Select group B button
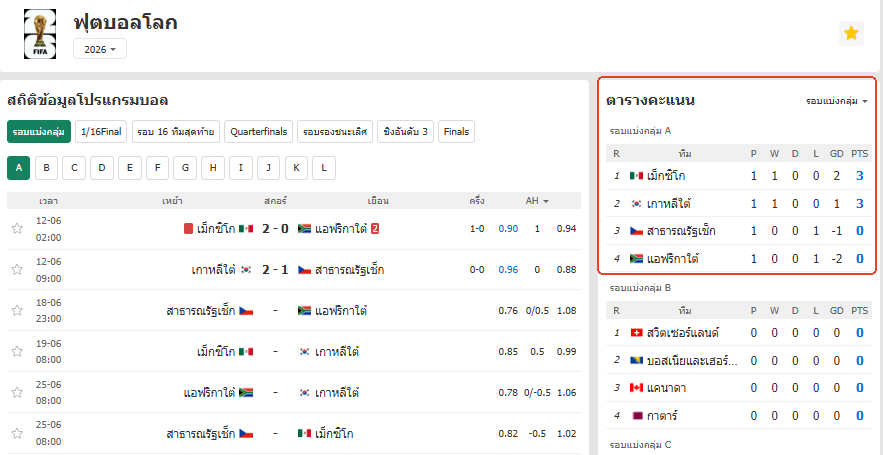The height and width of the screenshot is (455, 883). point(46,168)
